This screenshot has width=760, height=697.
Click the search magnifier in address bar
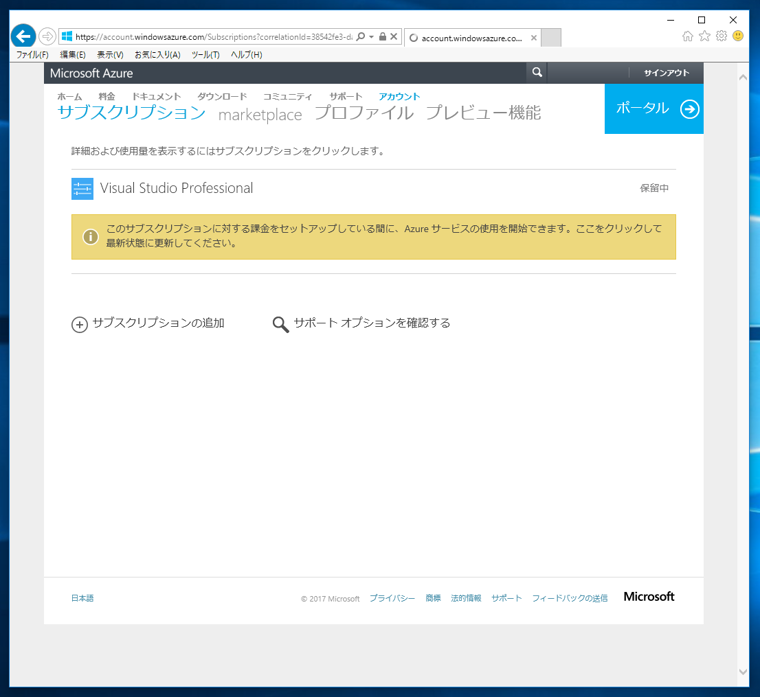pos(361,37)
